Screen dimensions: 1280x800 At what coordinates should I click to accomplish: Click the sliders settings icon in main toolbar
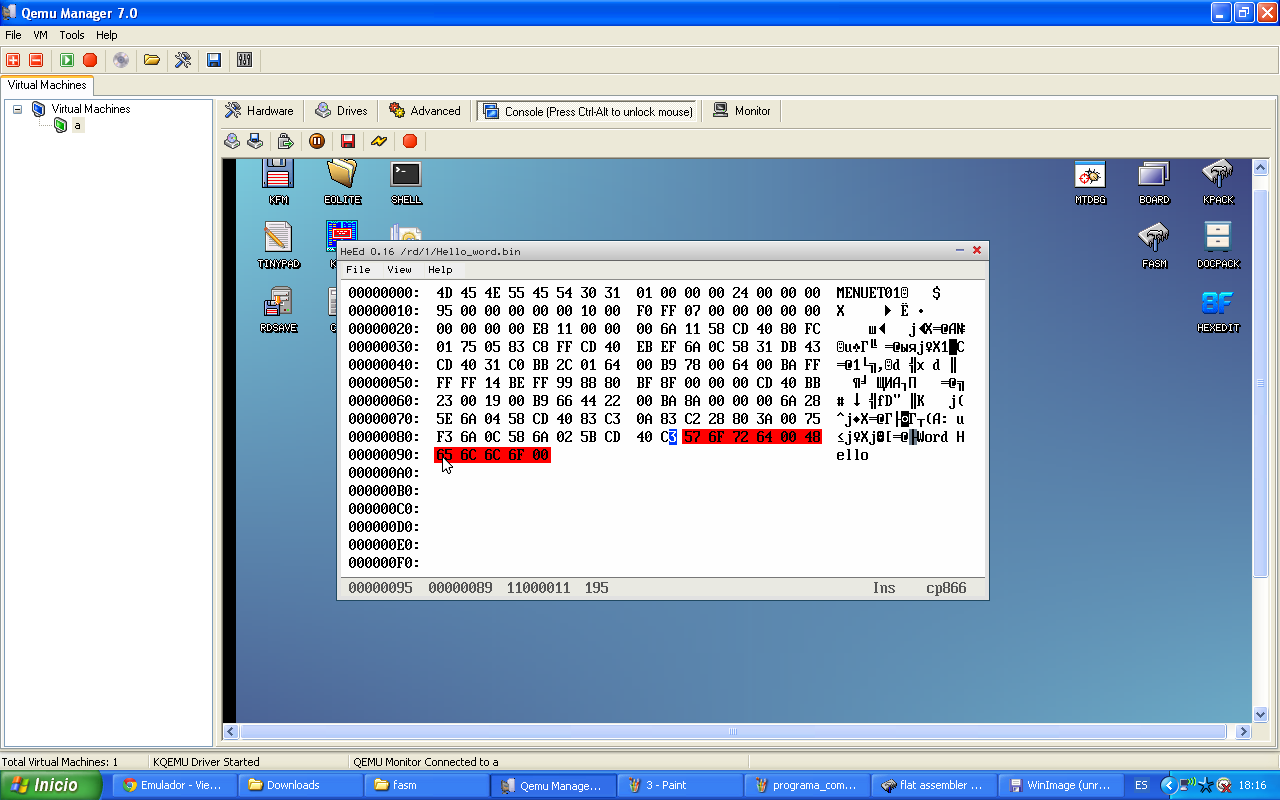pos(245,60)
